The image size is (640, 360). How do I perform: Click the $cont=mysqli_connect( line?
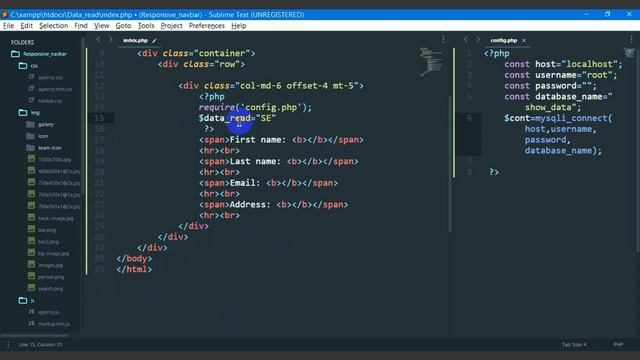tap(558, 118)
